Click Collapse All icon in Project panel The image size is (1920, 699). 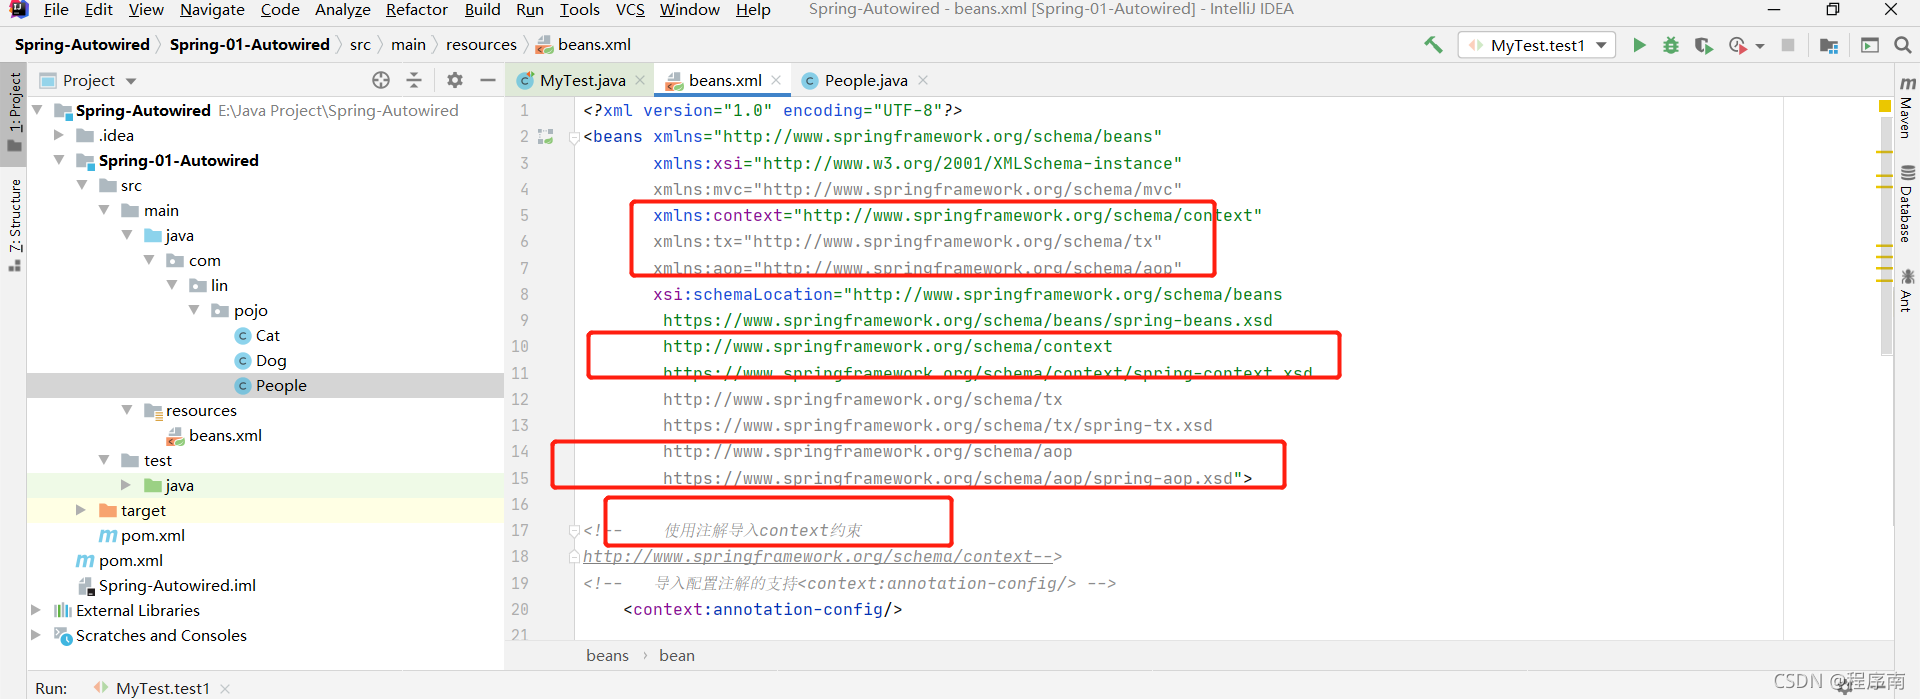coord(414,80)
